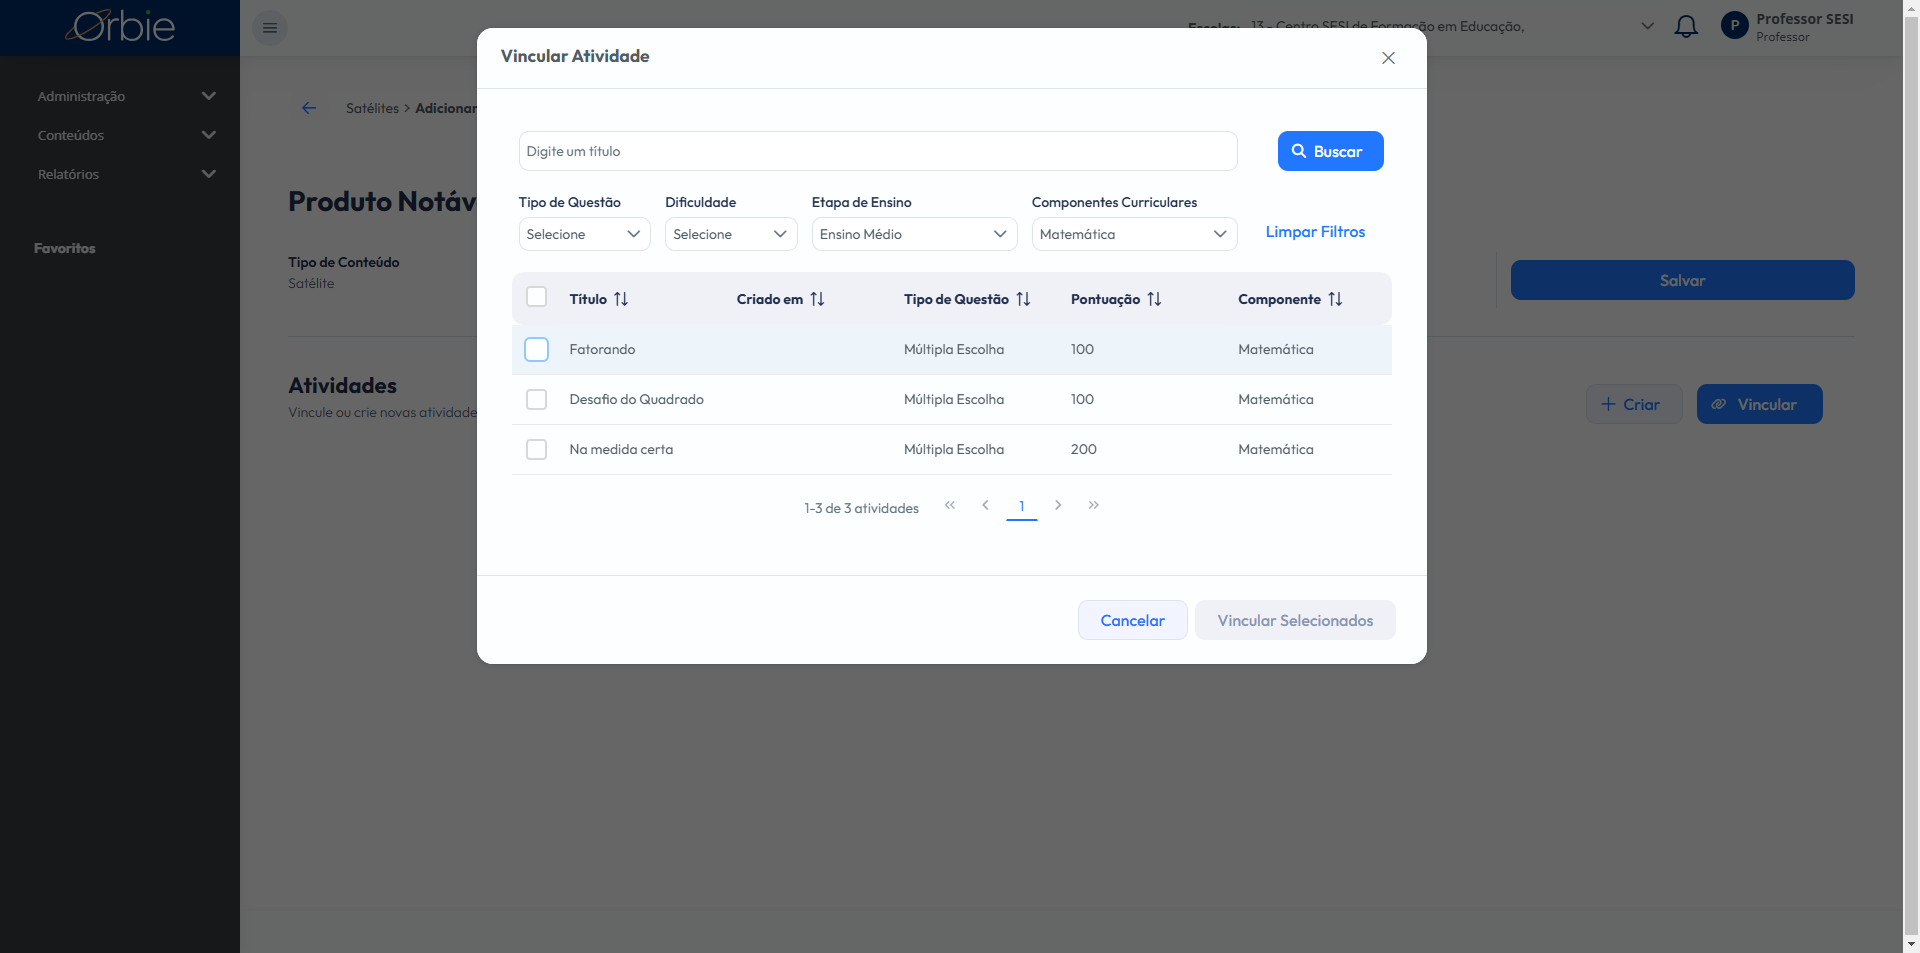Click the Limpar Filtros link
1920x953 pixels.
(1315, 232)
